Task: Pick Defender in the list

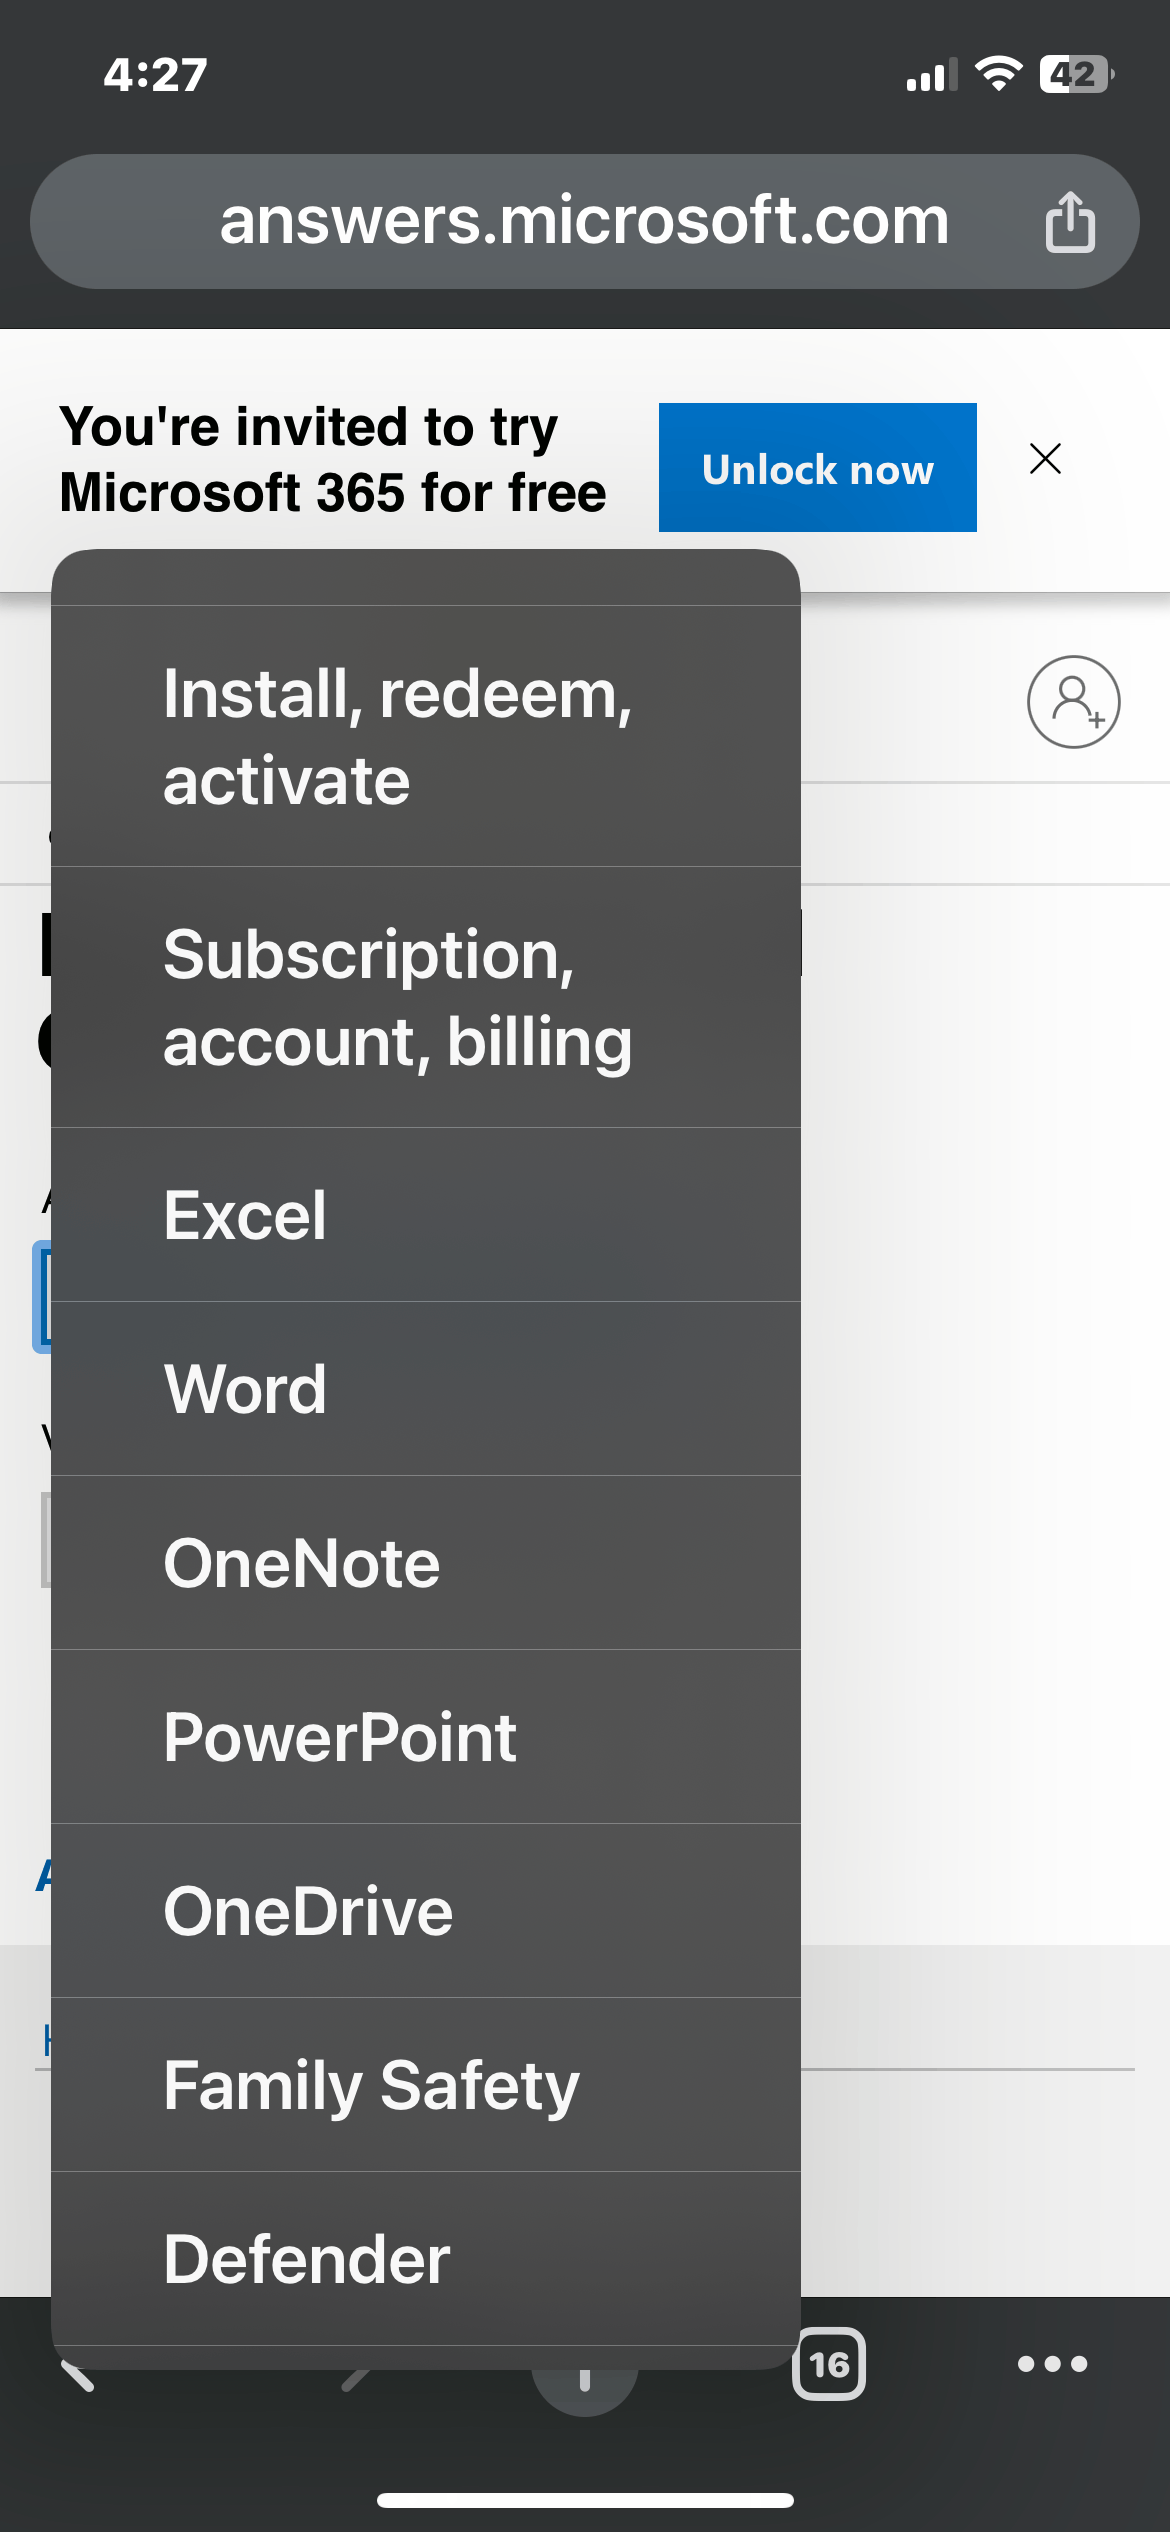Action: click(426, 2259)
